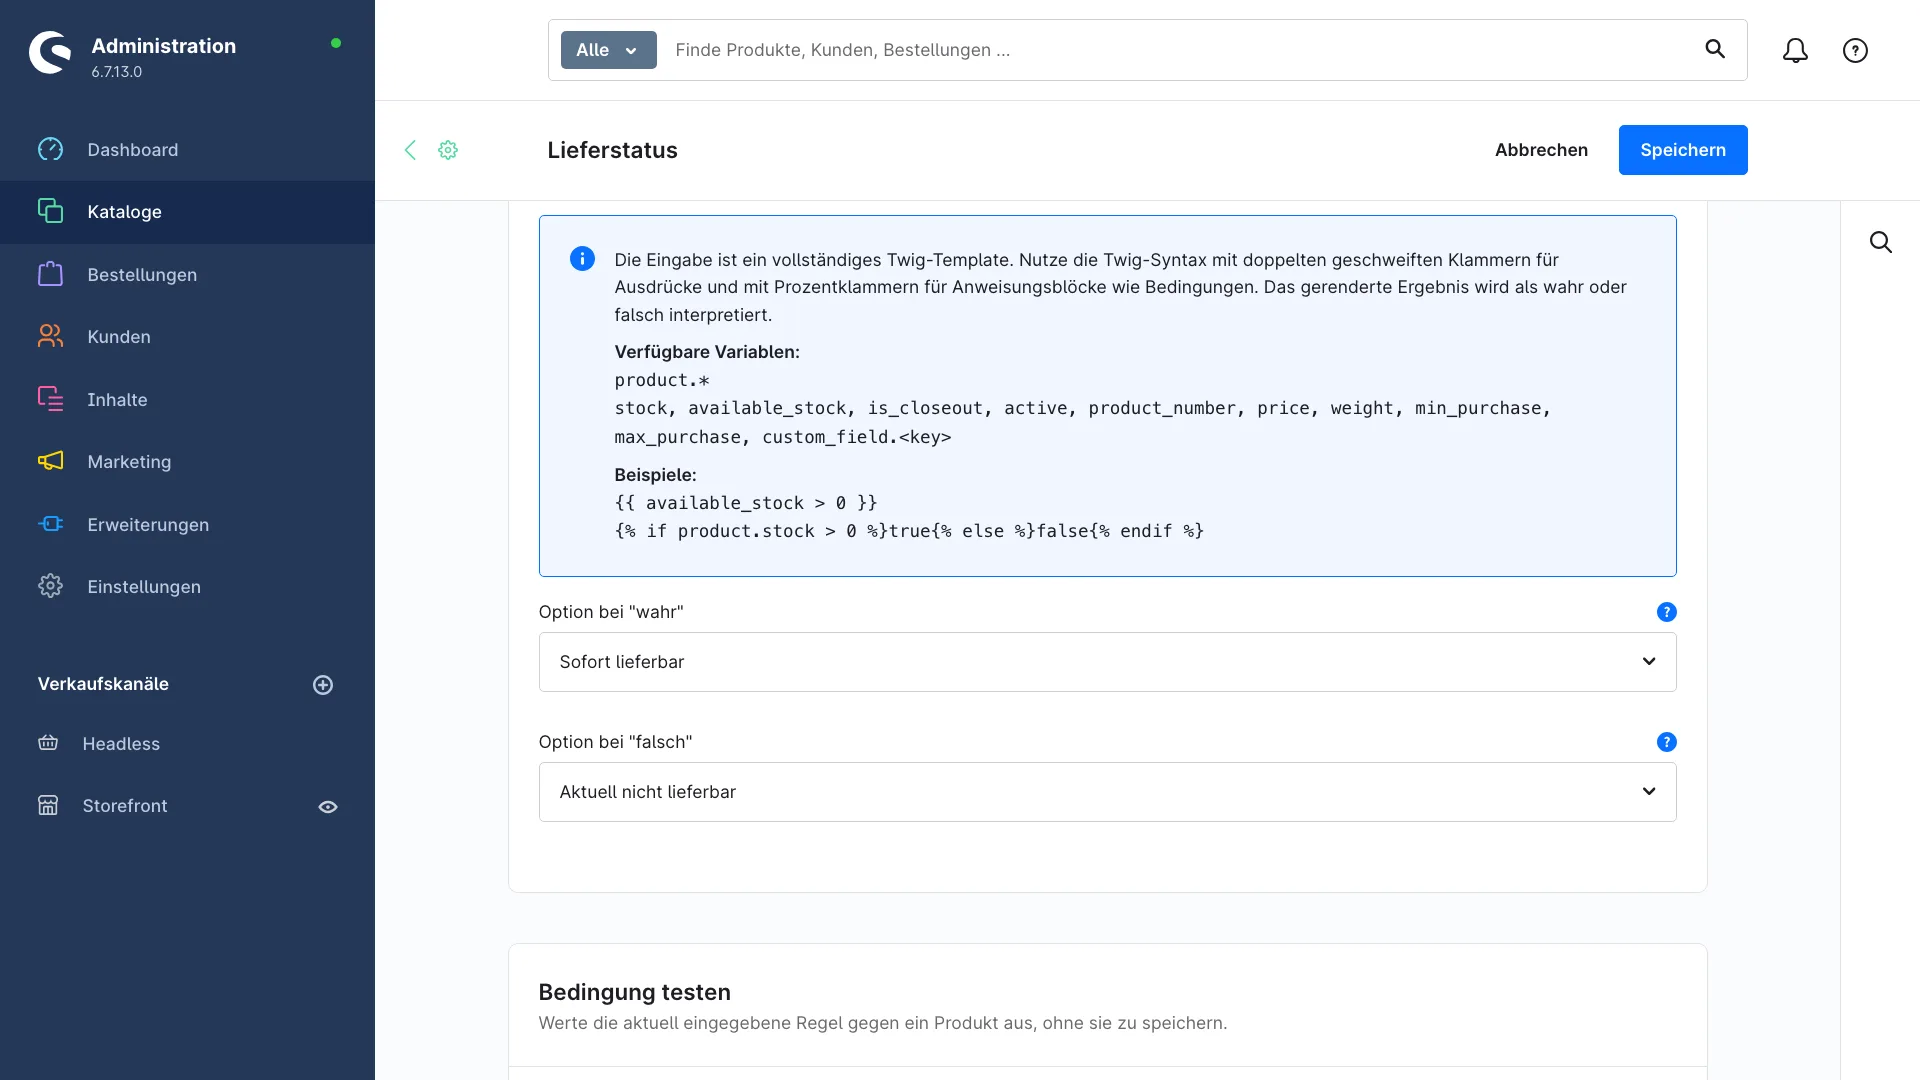Open Kataloge menu item
This screenshot has height=1080, width=1920.
(x=187, y=212)
